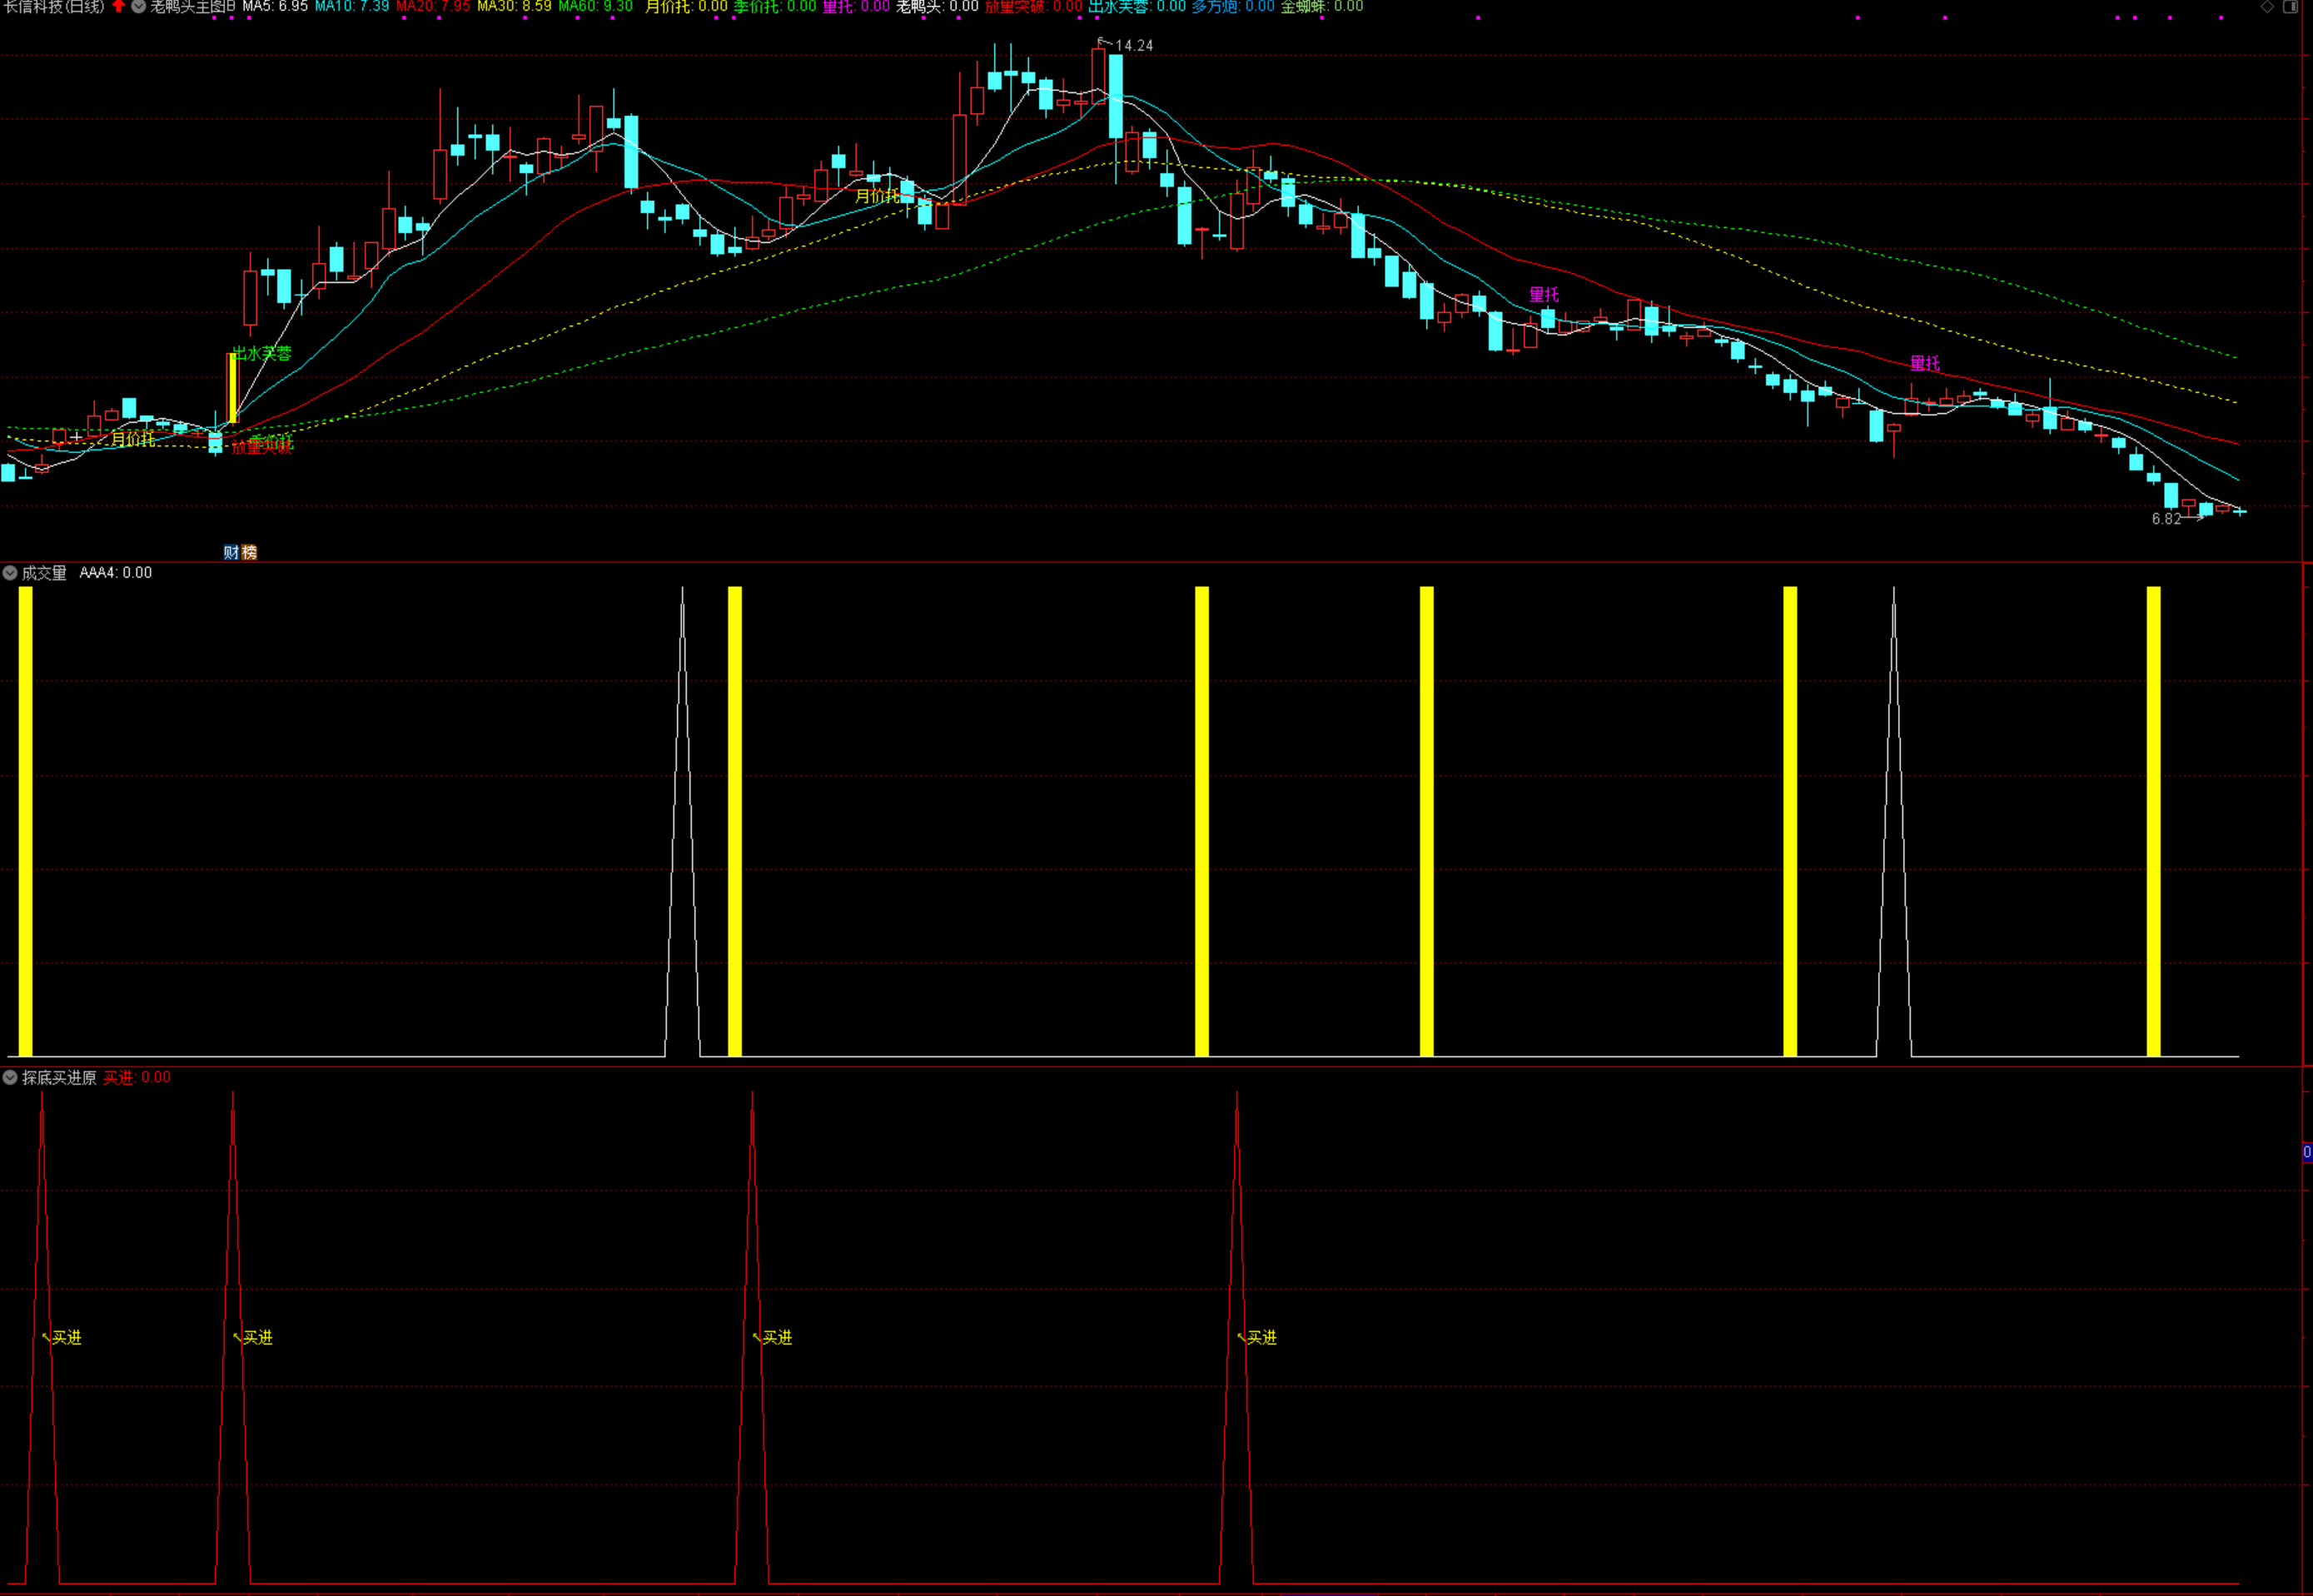The width and height of the screenshot is (2313, 1596).
Task: Click the diamond icon at top right
Action: pyautogui.click(x=2267, y=6)
